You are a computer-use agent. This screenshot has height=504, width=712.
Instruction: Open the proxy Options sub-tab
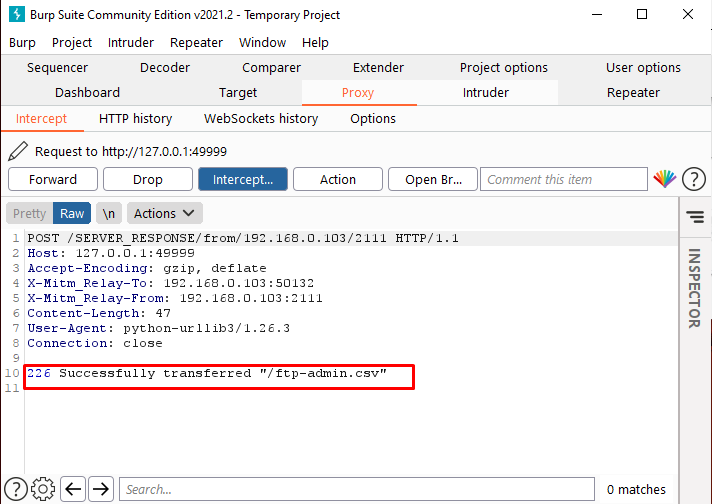(x=373, y=119)
